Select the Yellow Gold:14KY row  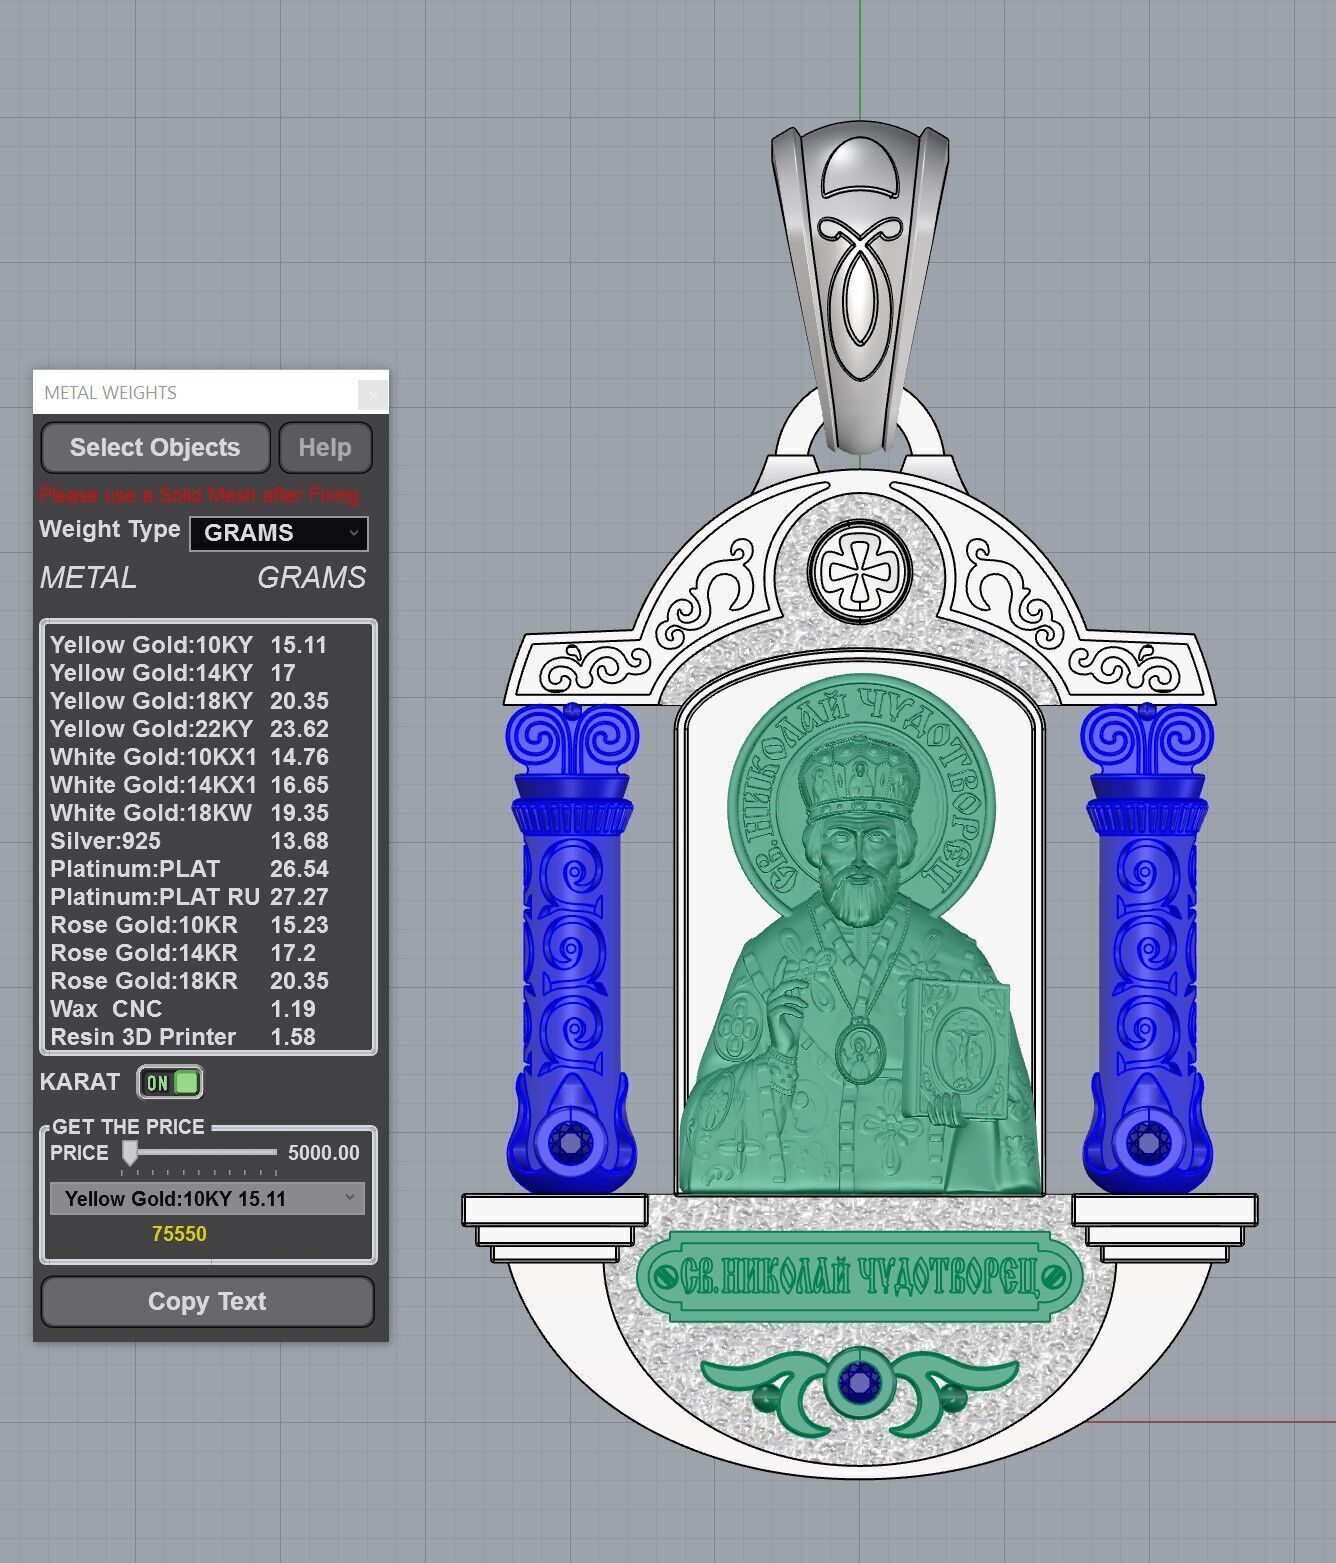pos(208,673)
